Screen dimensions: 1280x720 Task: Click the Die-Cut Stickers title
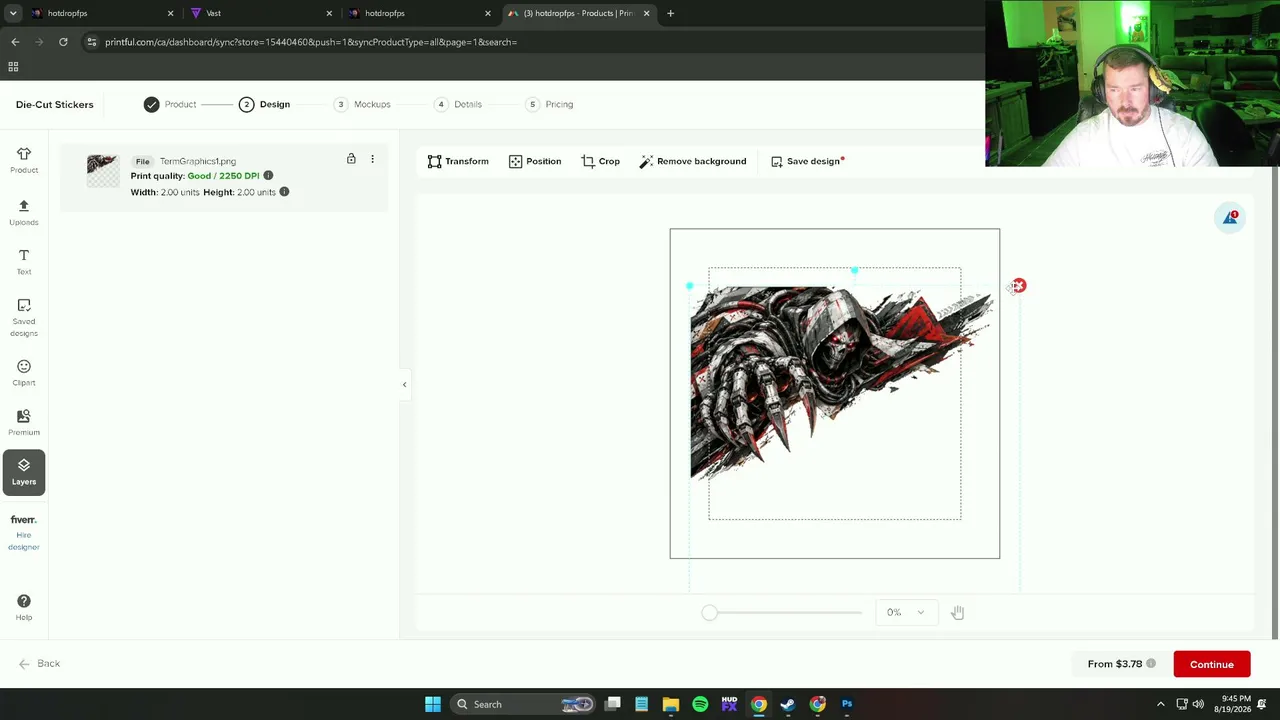[55, 104]
